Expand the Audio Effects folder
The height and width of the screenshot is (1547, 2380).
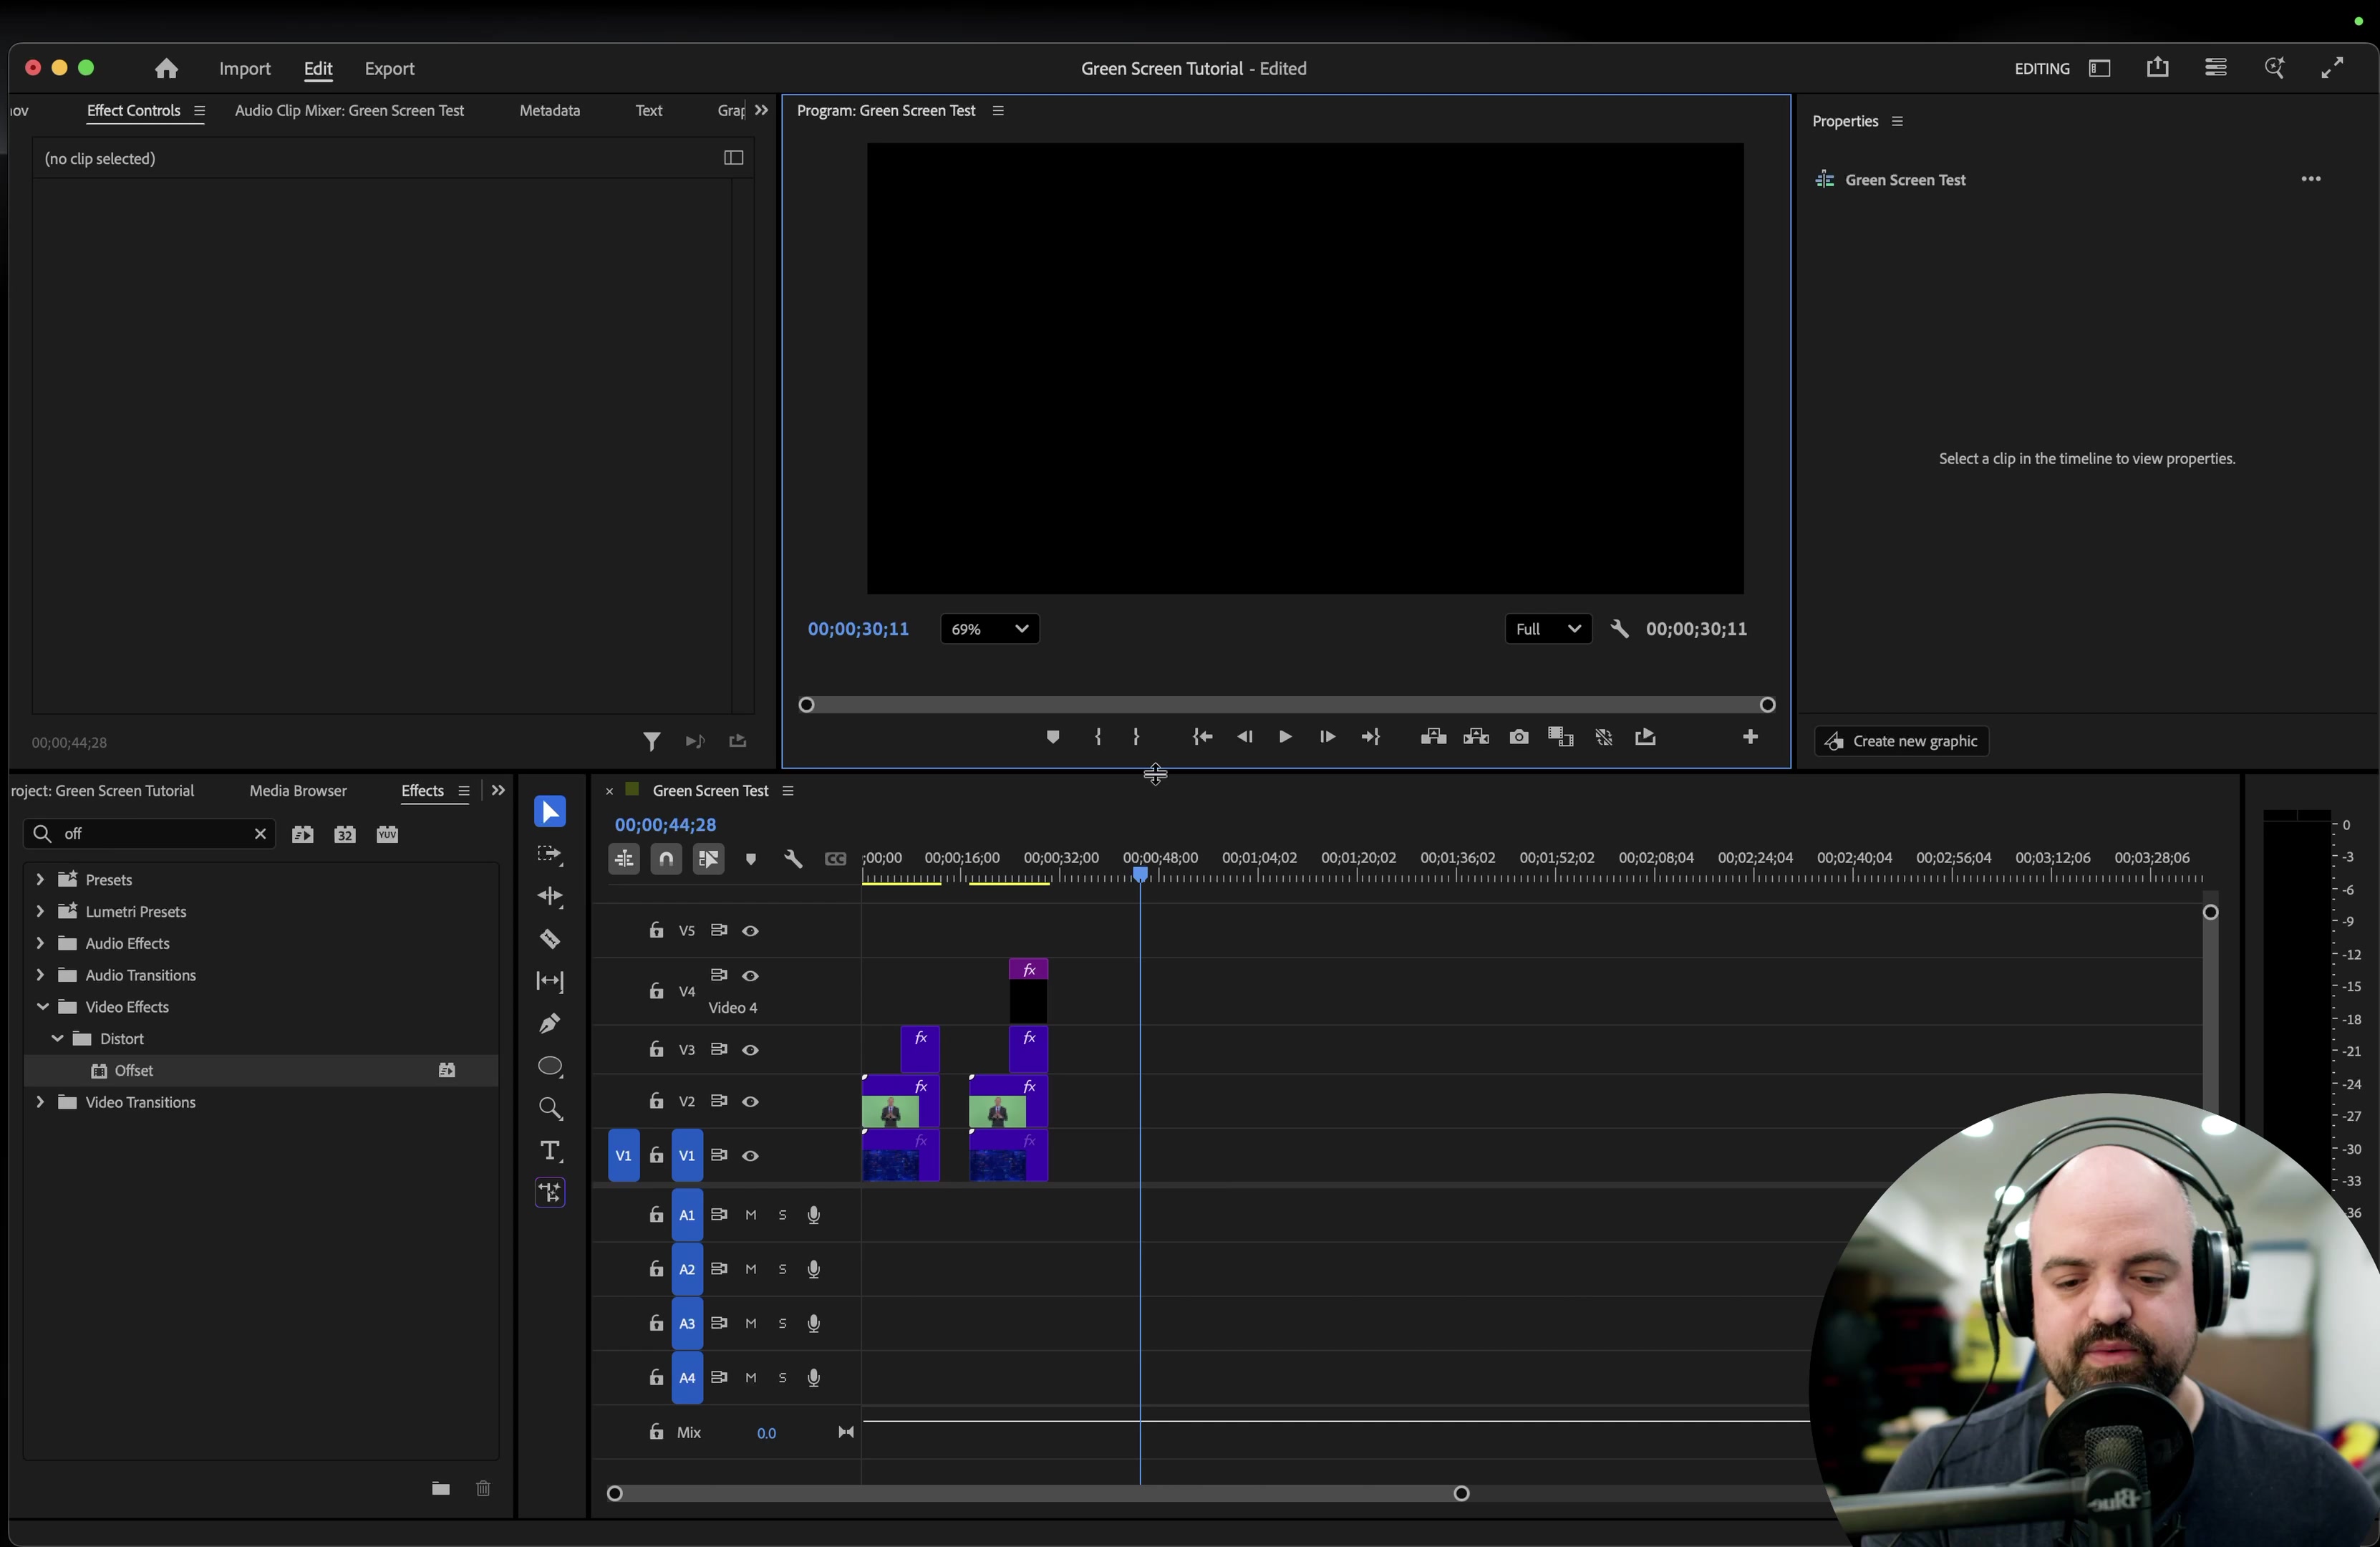point(40,943)
